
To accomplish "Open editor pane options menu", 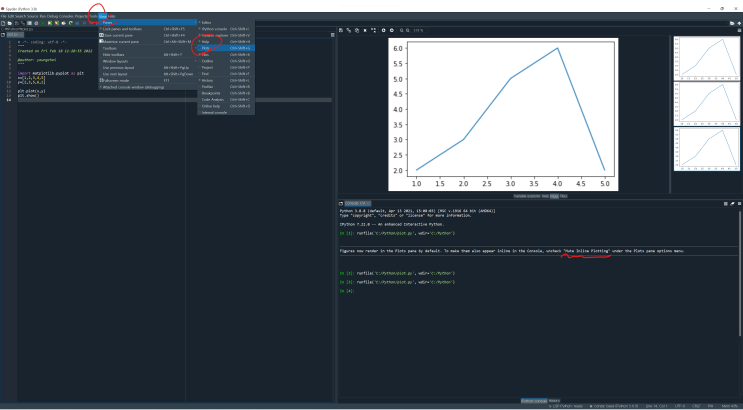I will point(333,35).
